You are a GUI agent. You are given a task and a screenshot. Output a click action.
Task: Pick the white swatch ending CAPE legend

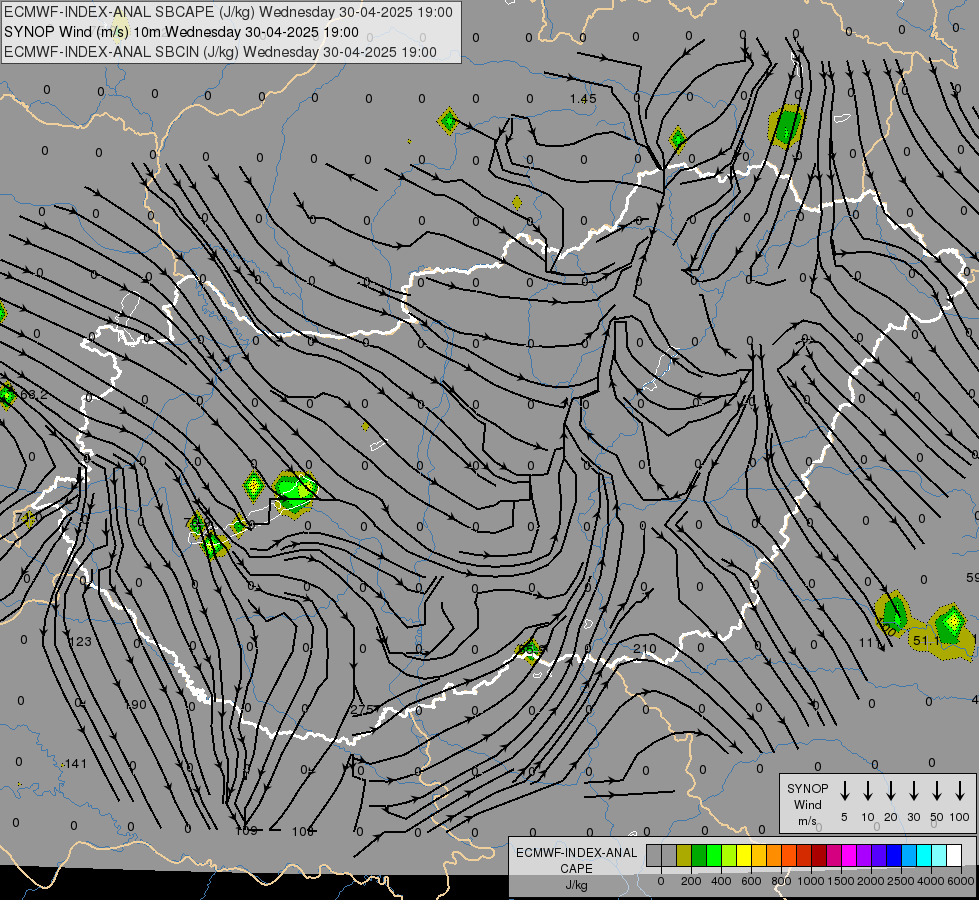954,855
